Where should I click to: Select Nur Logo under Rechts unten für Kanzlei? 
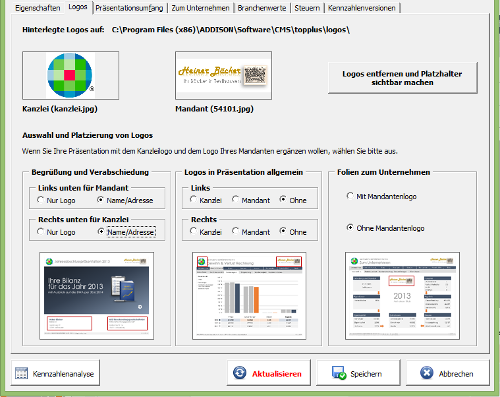coord(40,232)
